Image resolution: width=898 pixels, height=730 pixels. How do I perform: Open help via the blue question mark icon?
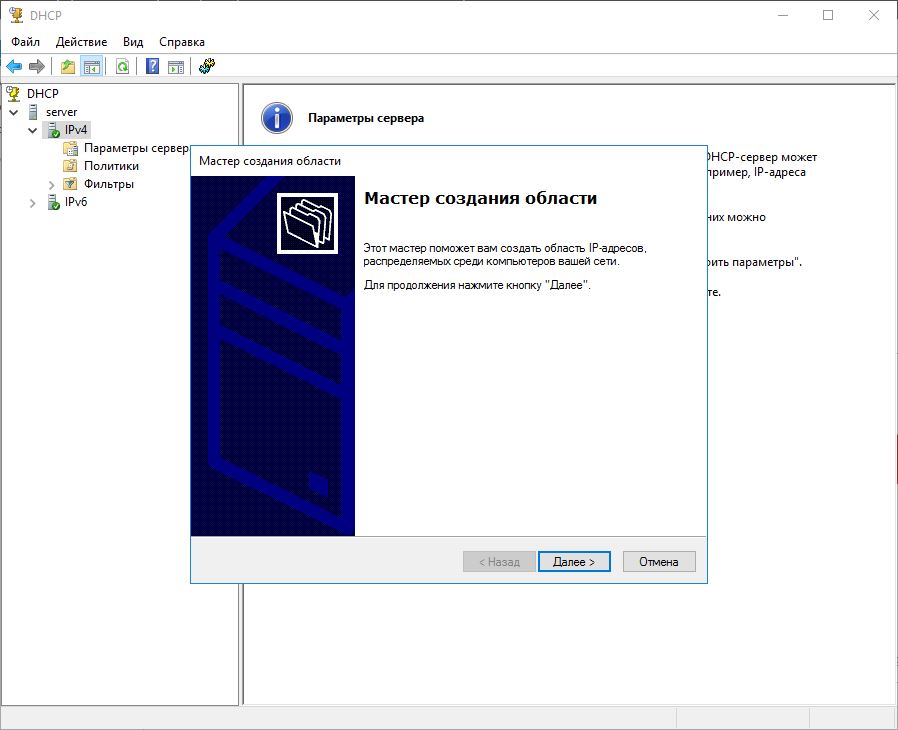click(152, 67)
